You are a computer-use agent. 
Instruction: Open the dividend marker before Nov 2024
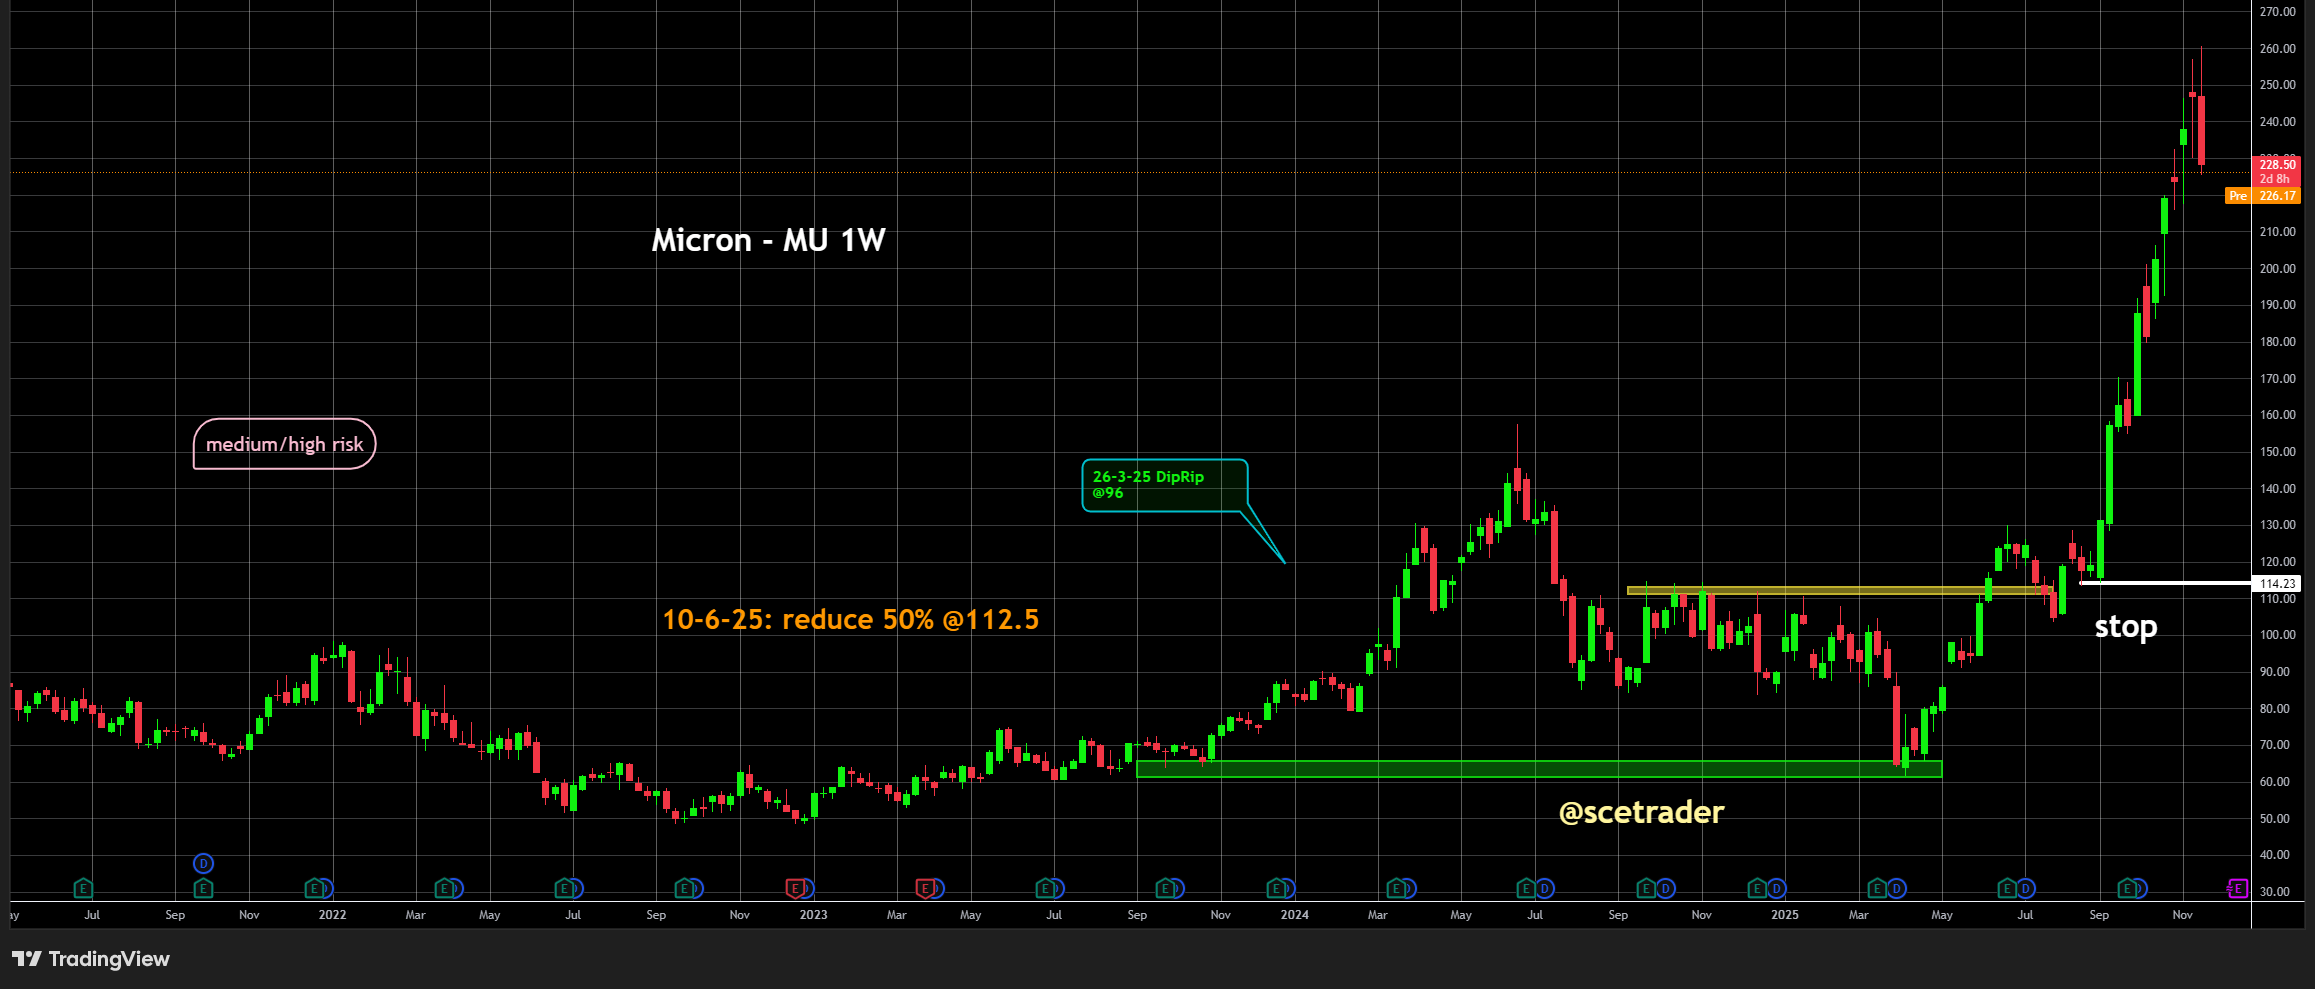1665,888
